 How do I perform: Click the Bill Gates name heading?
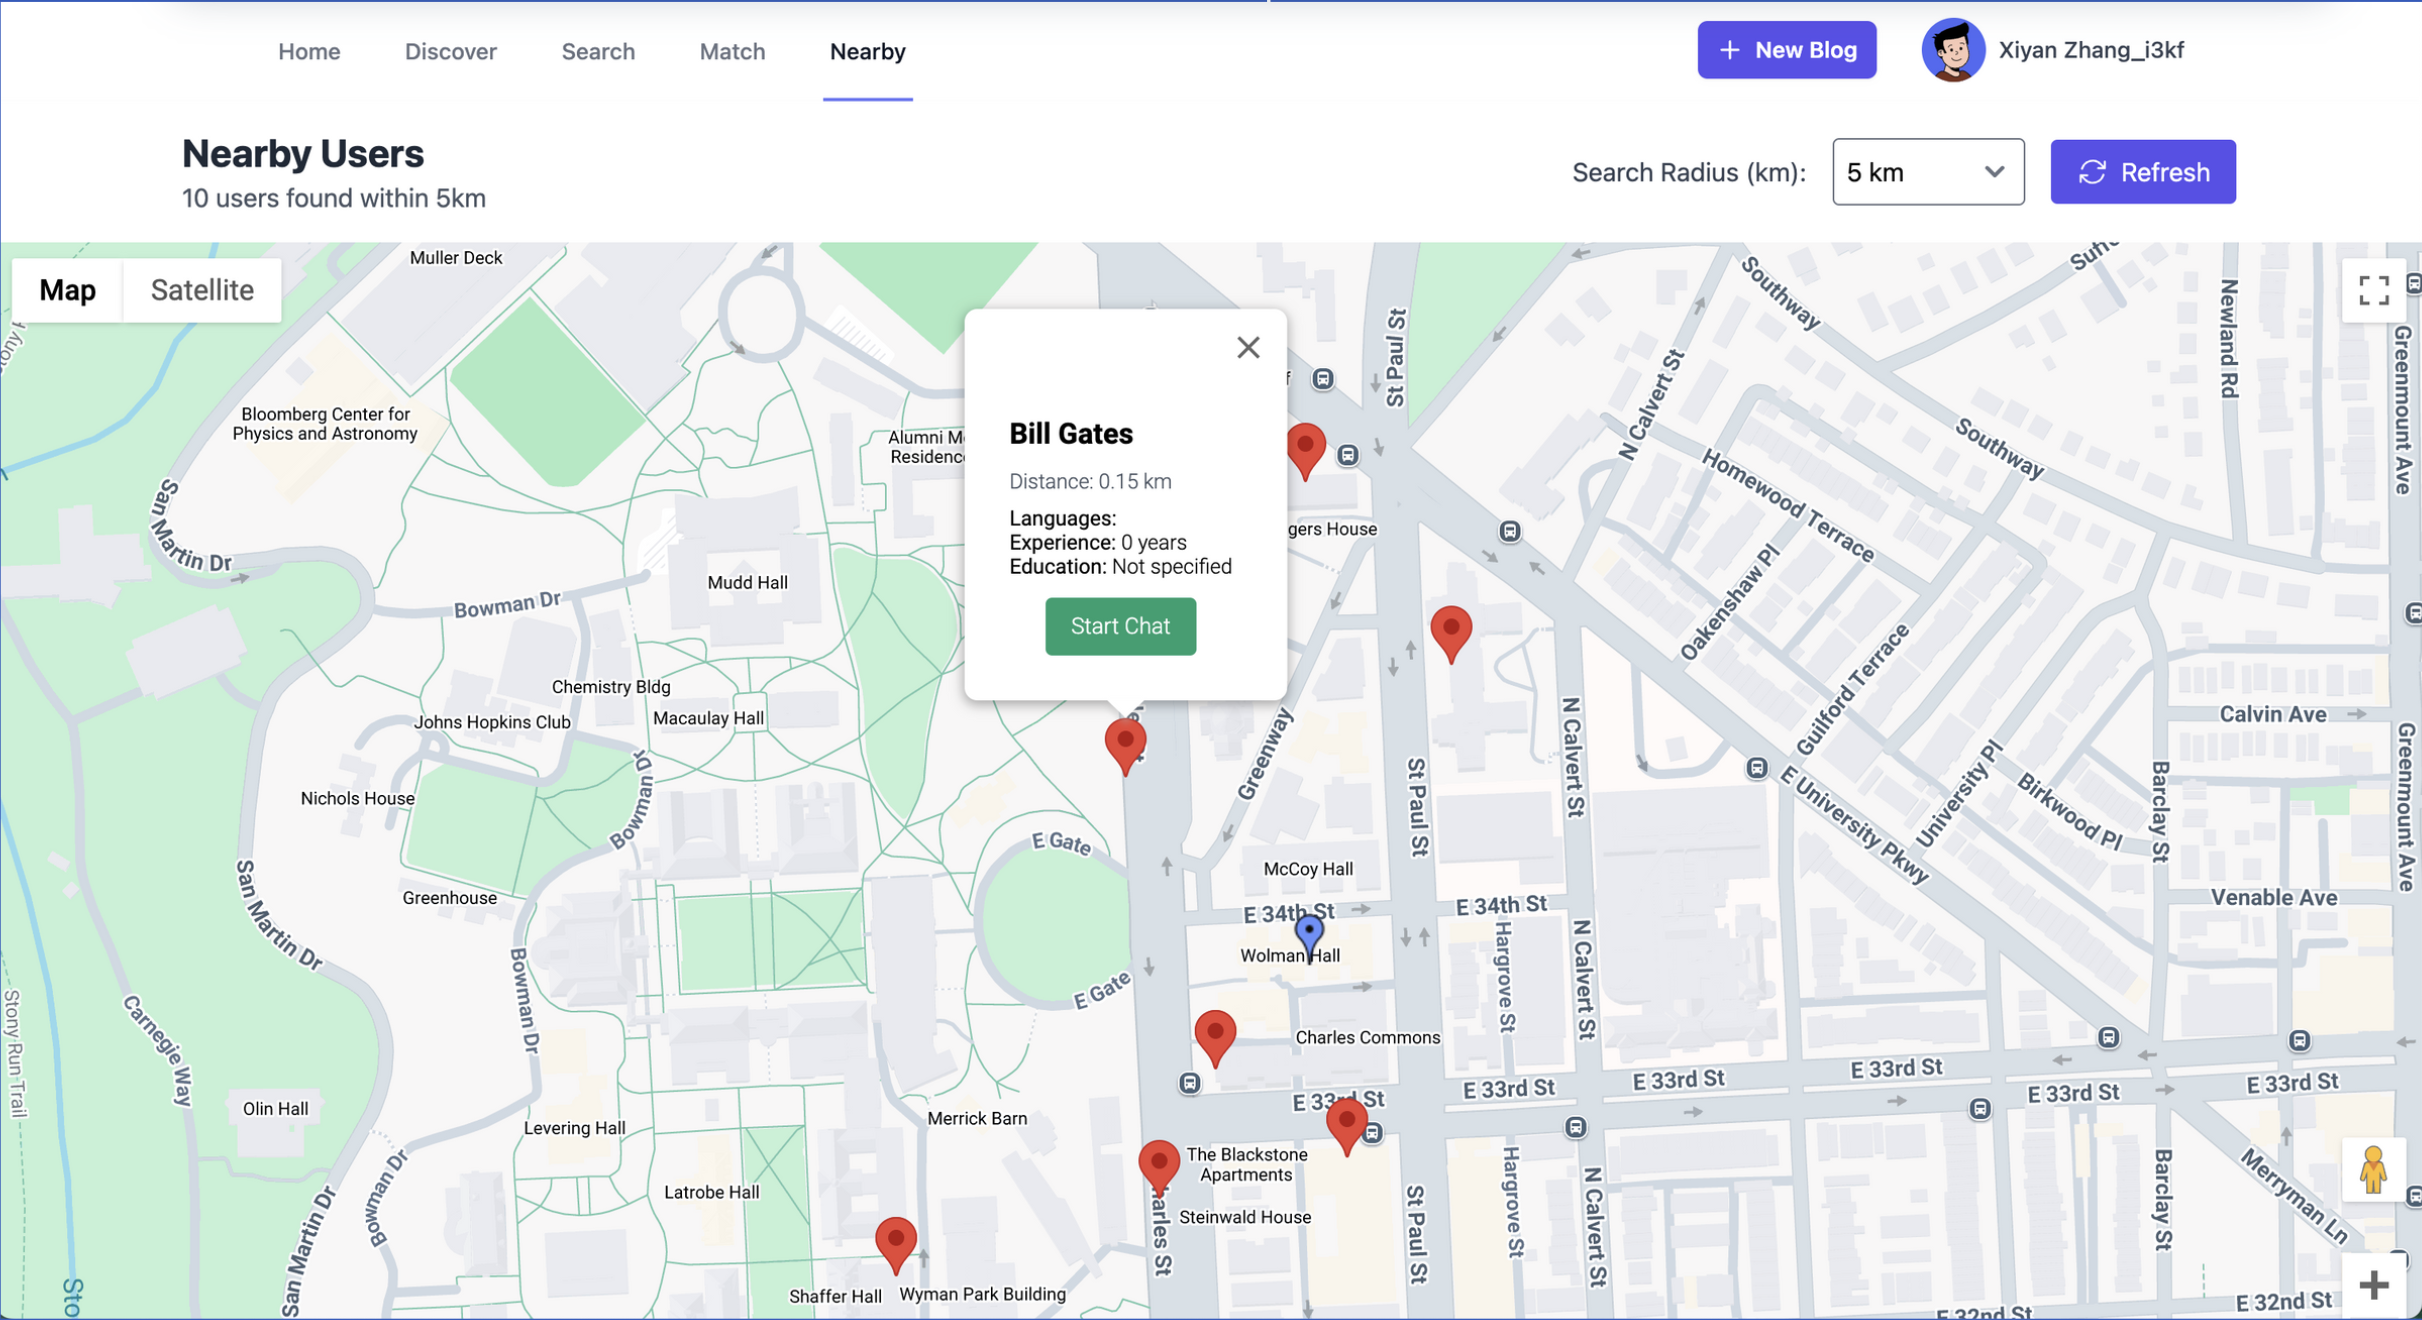[1070, 434]
